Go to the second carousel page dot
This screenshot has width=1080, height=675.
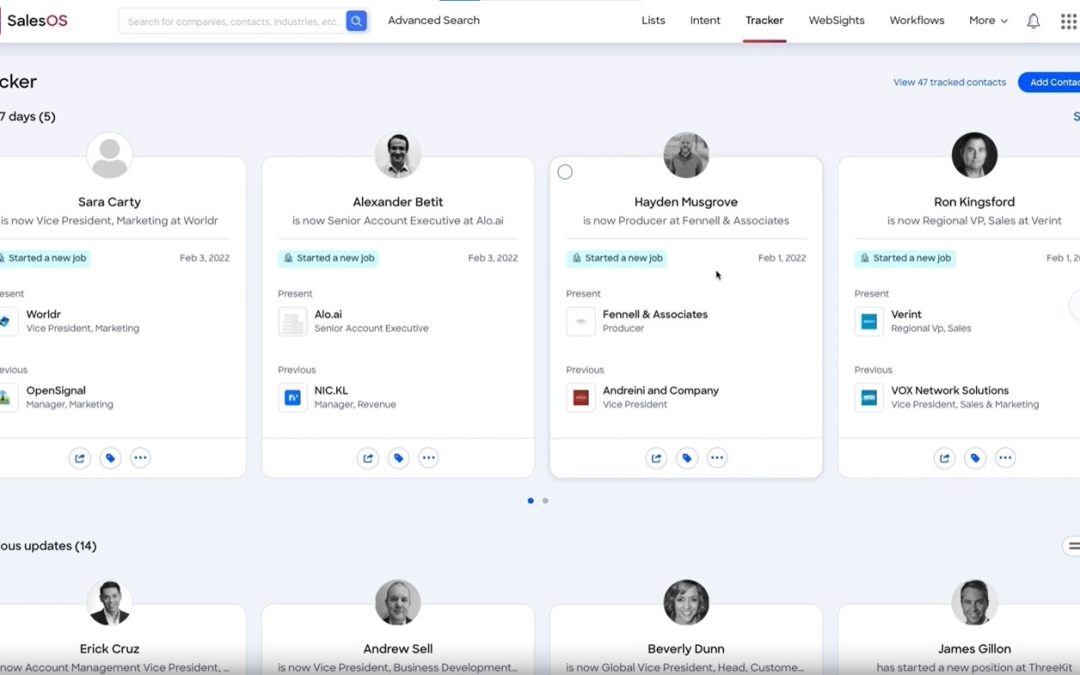point(546,501)
